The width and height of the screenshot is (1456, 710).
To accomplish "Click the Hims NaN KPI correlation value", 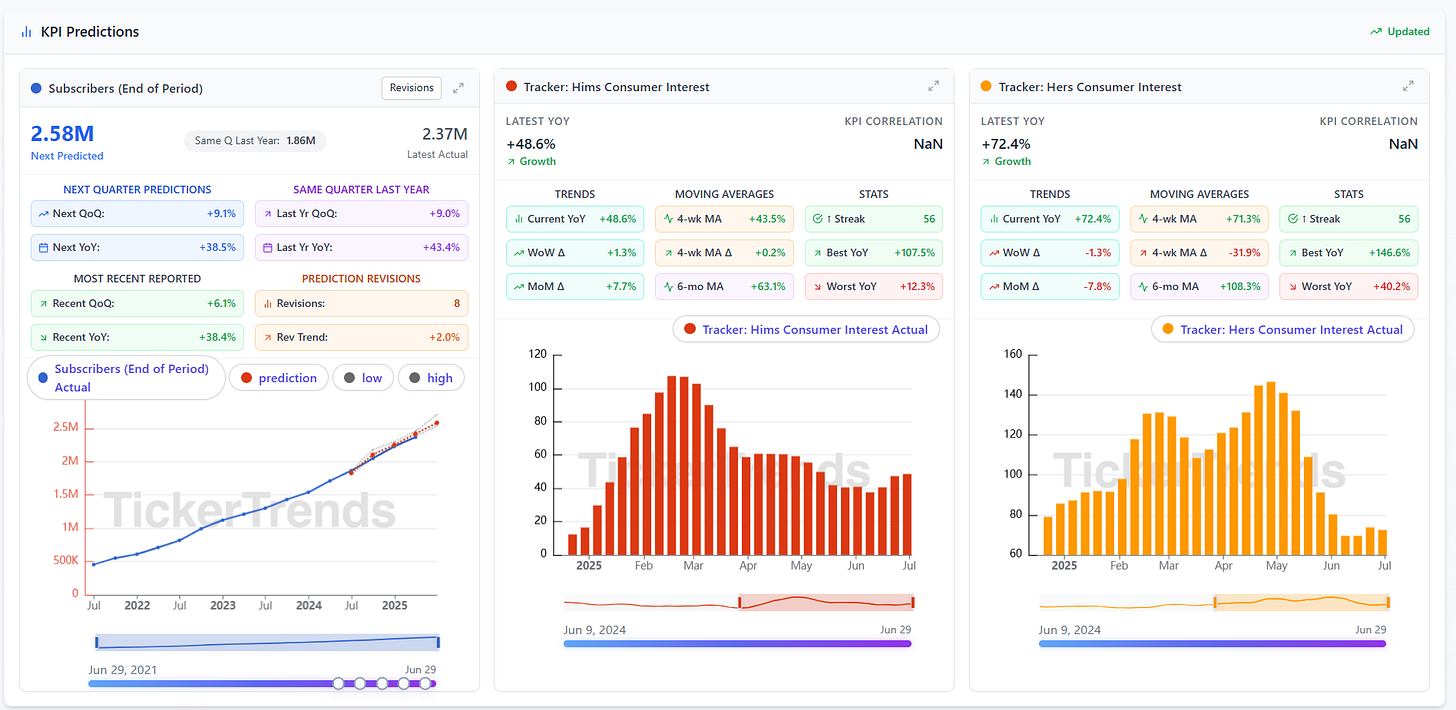I will coord(928,144).
